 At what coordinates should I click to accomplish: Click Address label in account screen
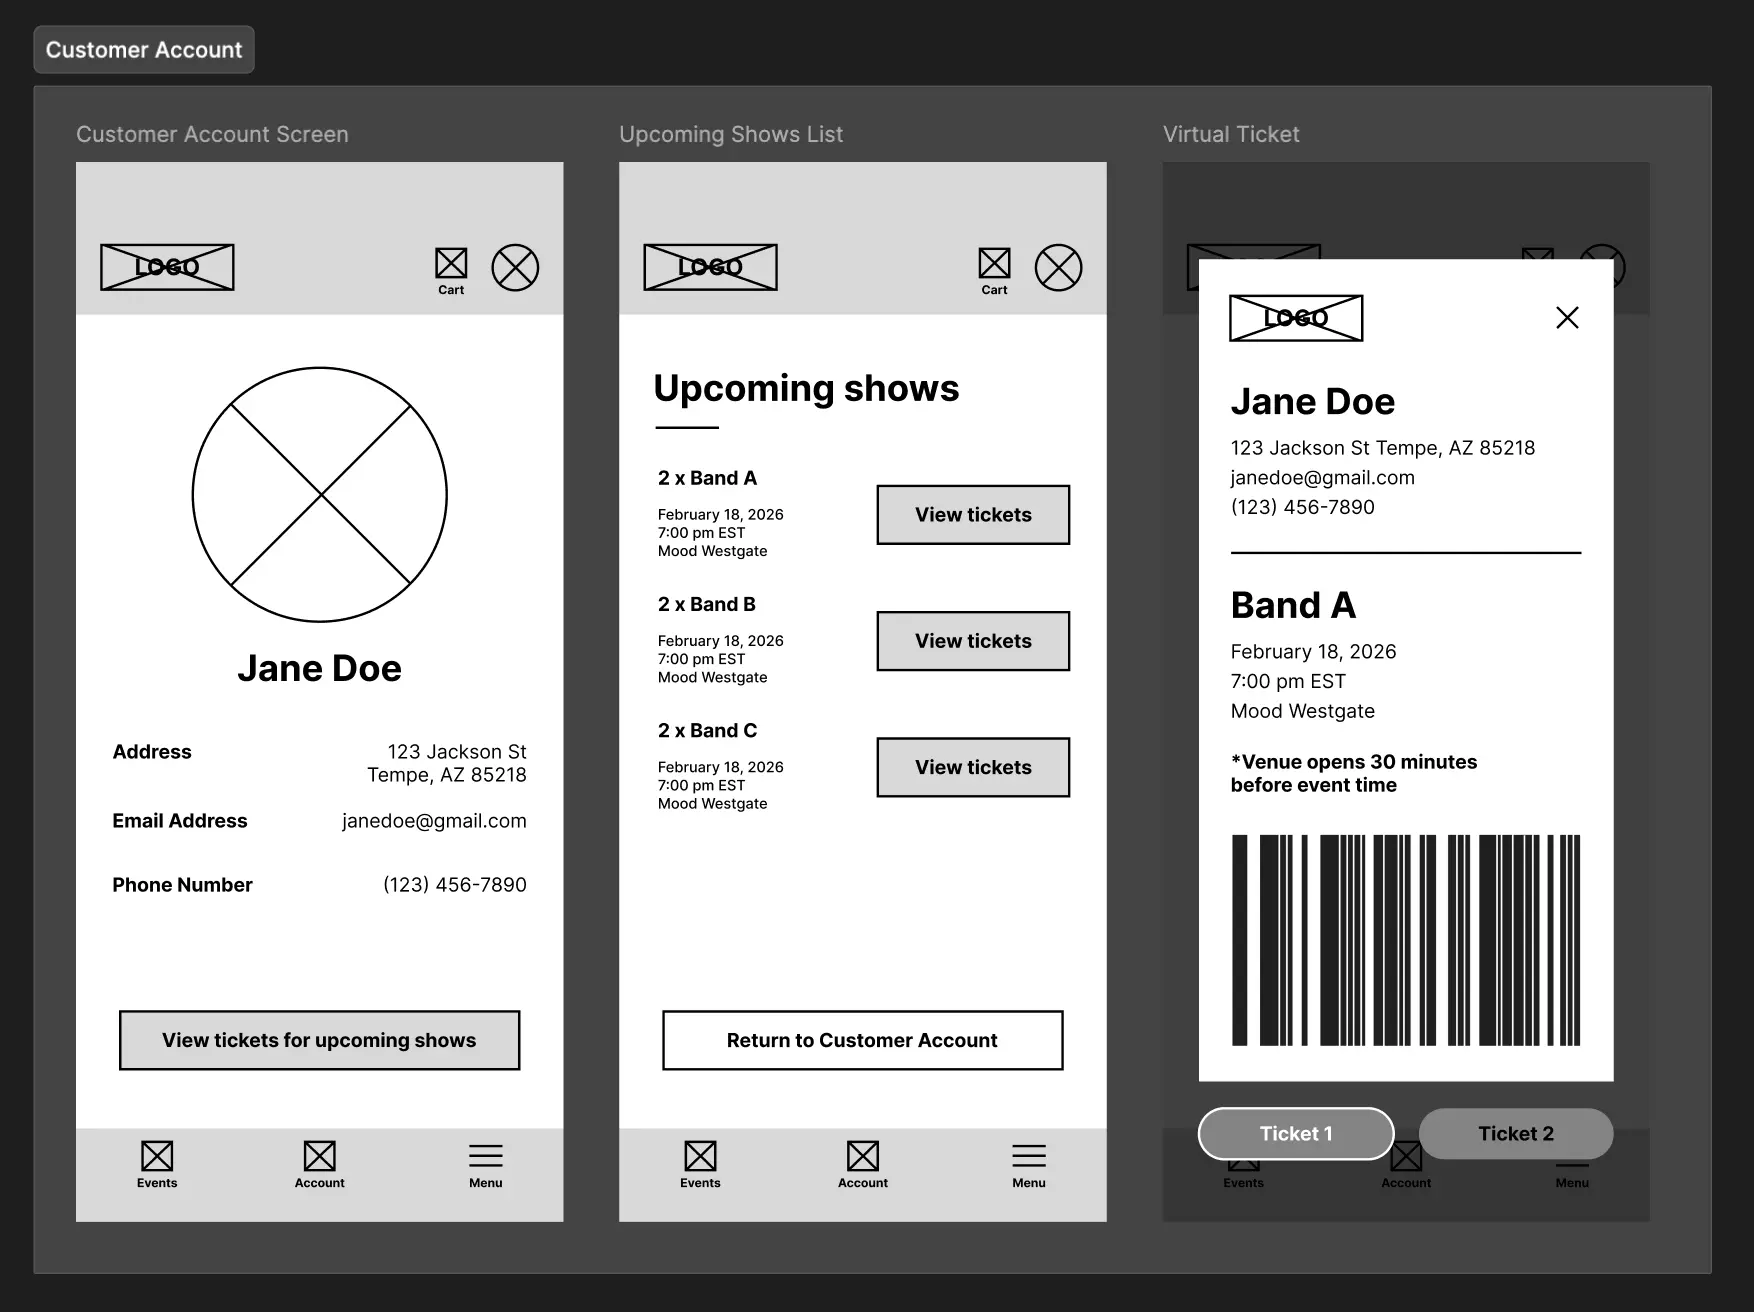click(152, 752)
